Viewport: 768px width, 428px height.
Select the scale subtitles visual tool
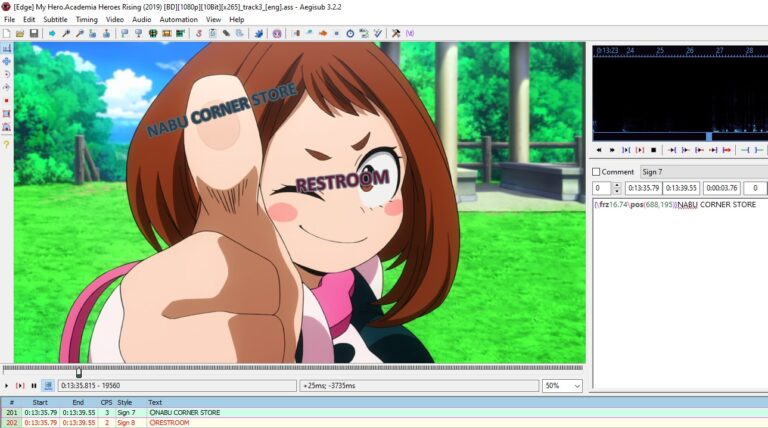click(6, 100)
